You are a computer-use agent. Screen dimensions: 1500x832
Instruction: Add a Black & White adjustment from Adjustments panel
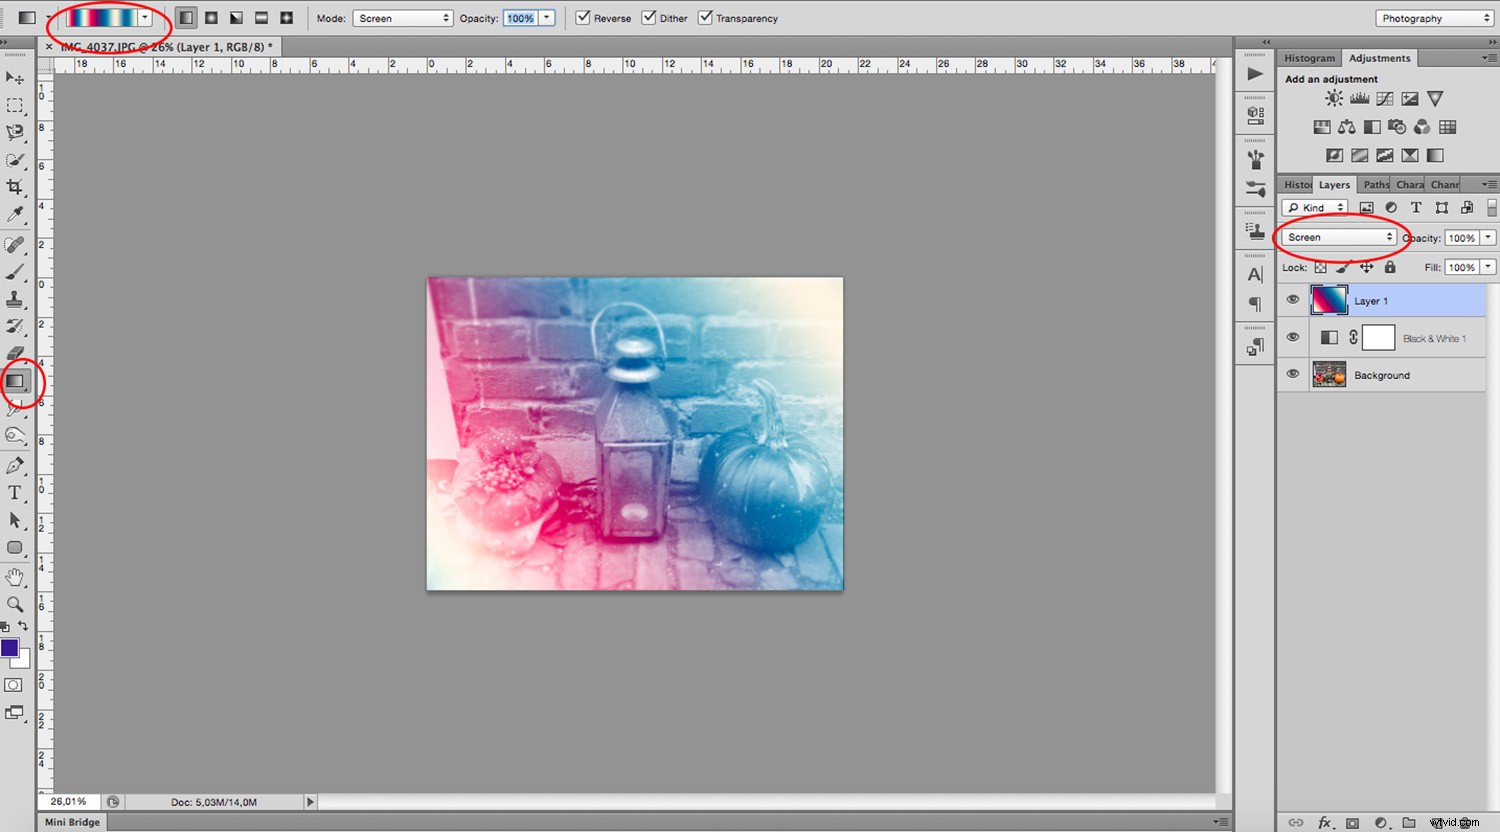point(1371,126)
